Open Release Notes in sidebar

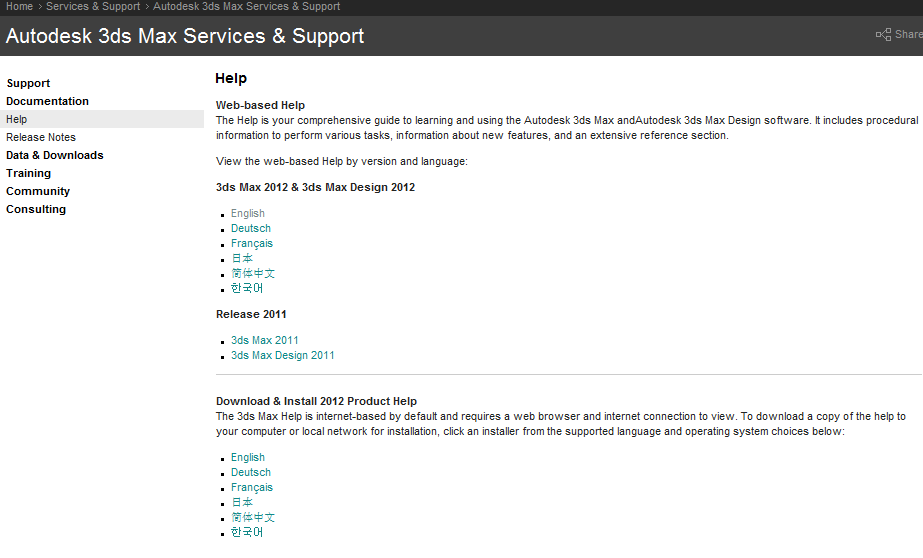(41, 137)
